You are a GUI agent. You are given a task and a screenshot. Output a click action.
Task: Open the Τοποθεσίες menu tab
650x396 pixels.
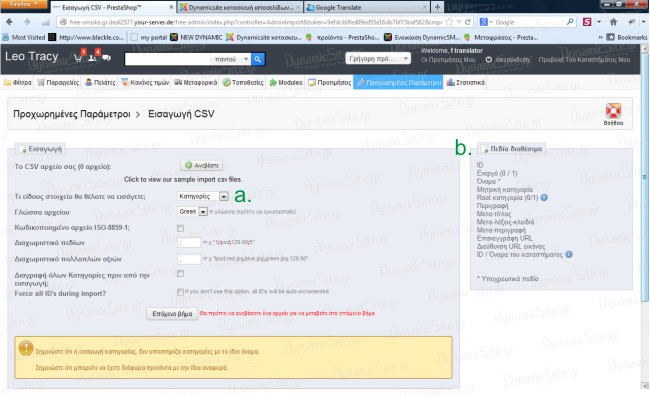pos(243,83)
